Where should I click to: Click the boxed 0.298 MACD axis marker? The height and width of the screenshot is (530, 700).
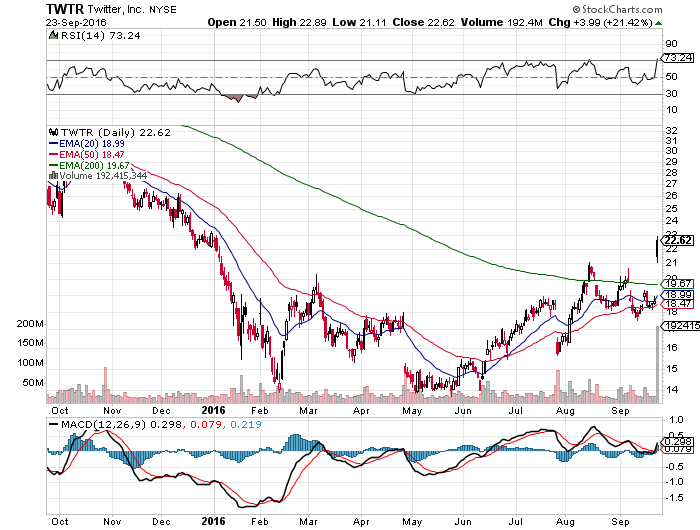678,441
